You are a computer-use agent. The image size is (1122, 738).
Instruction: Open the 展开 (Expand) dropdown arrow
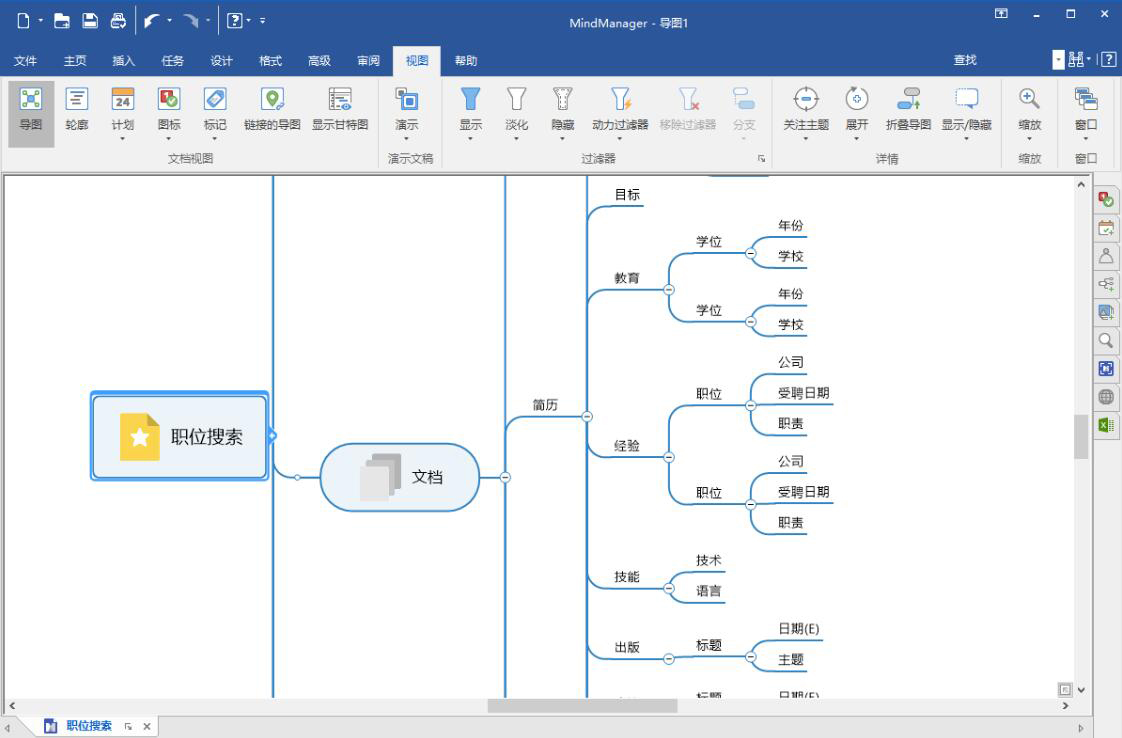[855, 138]
